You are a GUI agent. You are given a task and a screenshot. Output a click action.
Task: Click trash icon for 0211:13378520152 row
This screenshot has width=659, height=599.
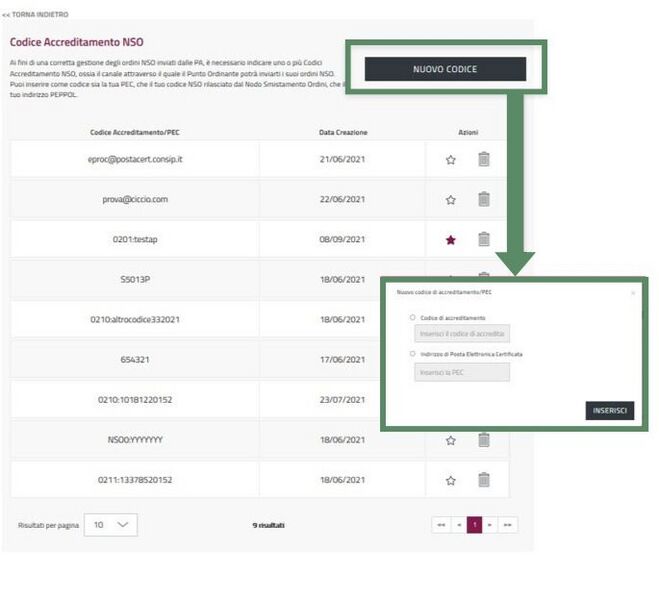(x=483, y=480)
